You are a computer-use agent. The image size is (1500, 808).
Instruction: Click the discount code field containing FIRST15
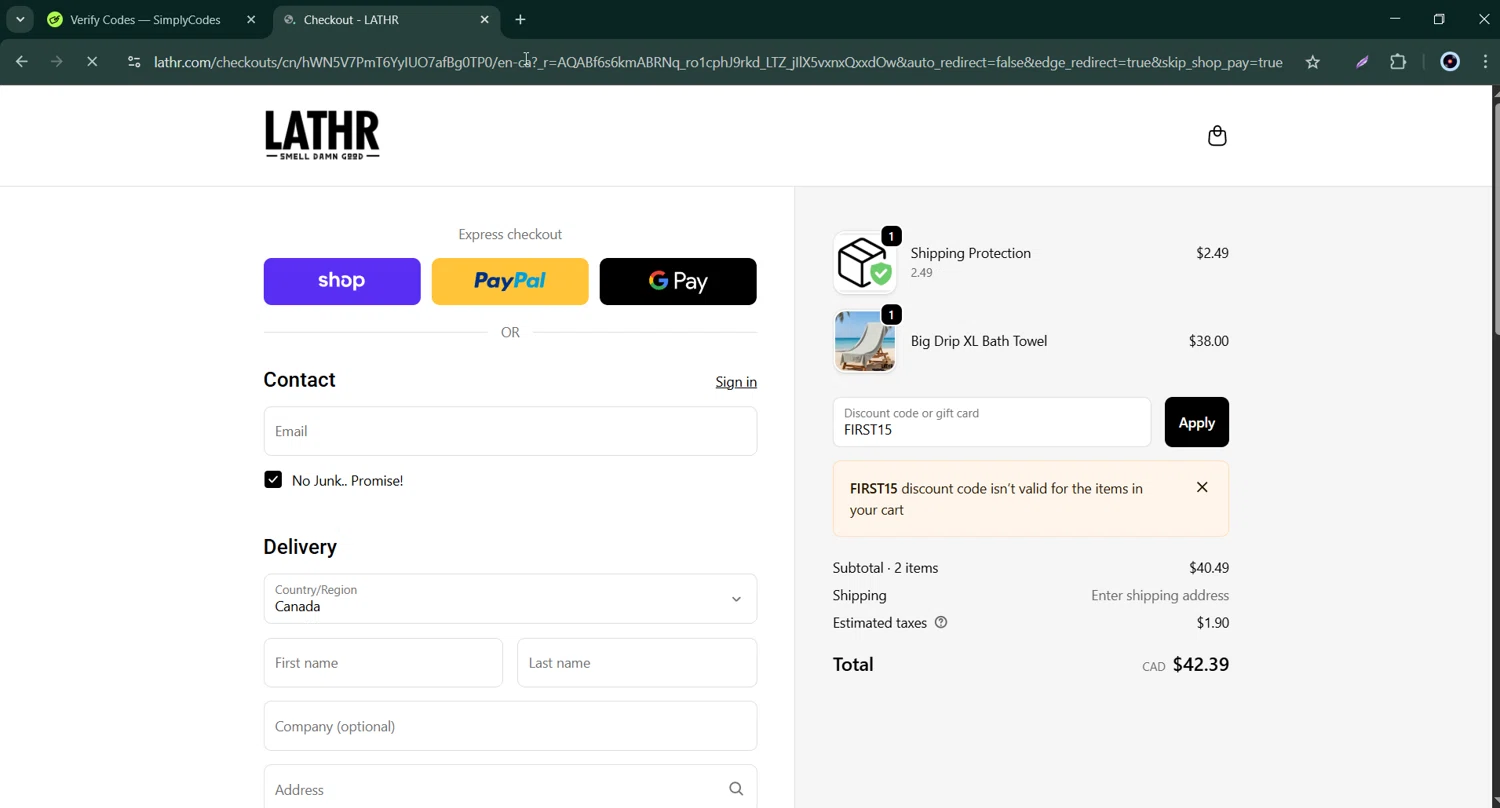pos(992,422)
